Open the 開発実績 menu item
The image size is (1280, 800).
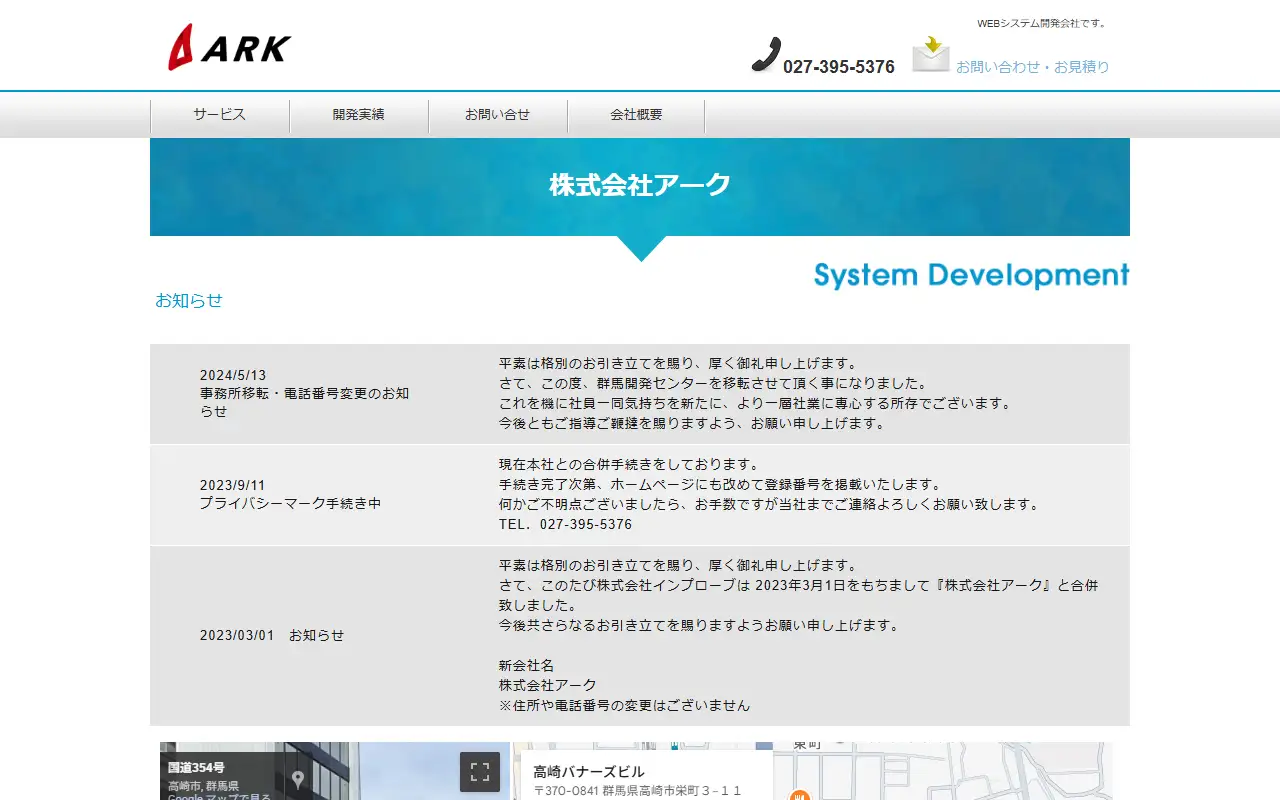(x=359, y=114)
